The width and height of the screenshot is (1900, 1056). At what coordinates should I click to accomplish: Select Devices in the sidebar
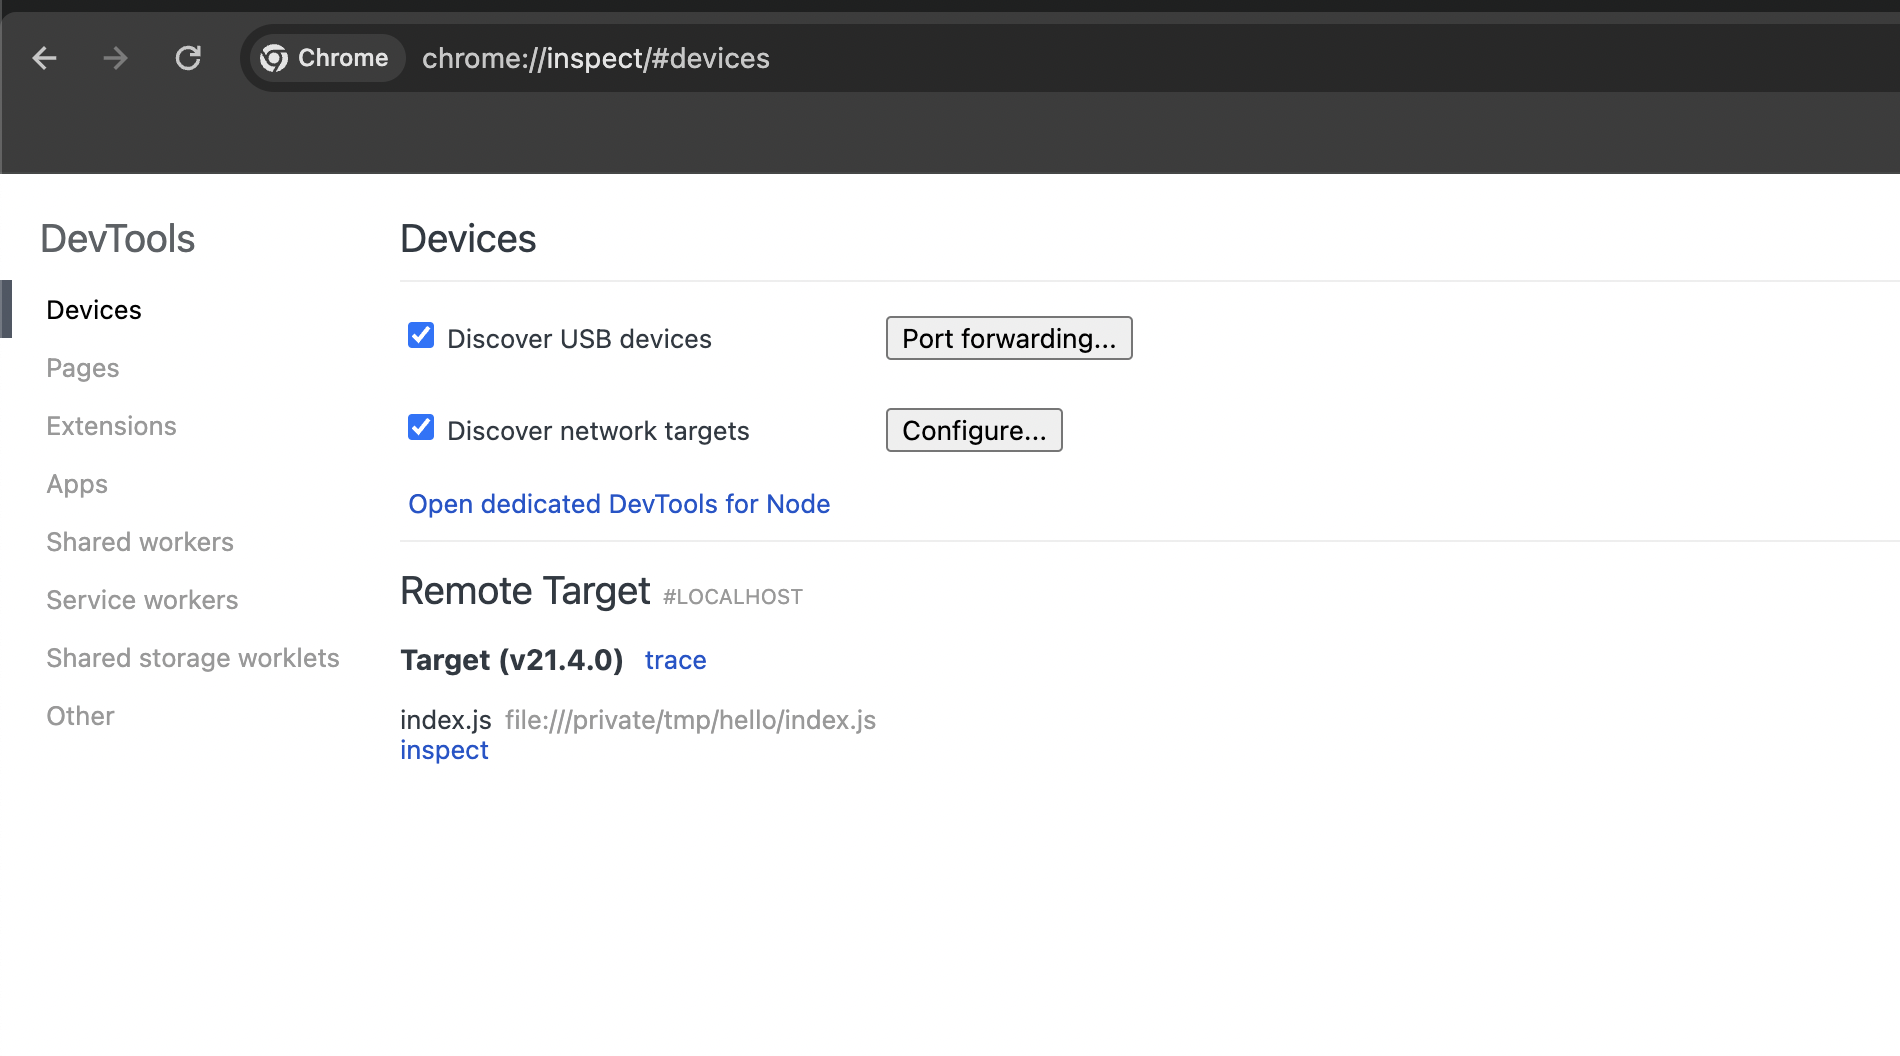pos(94,310)
